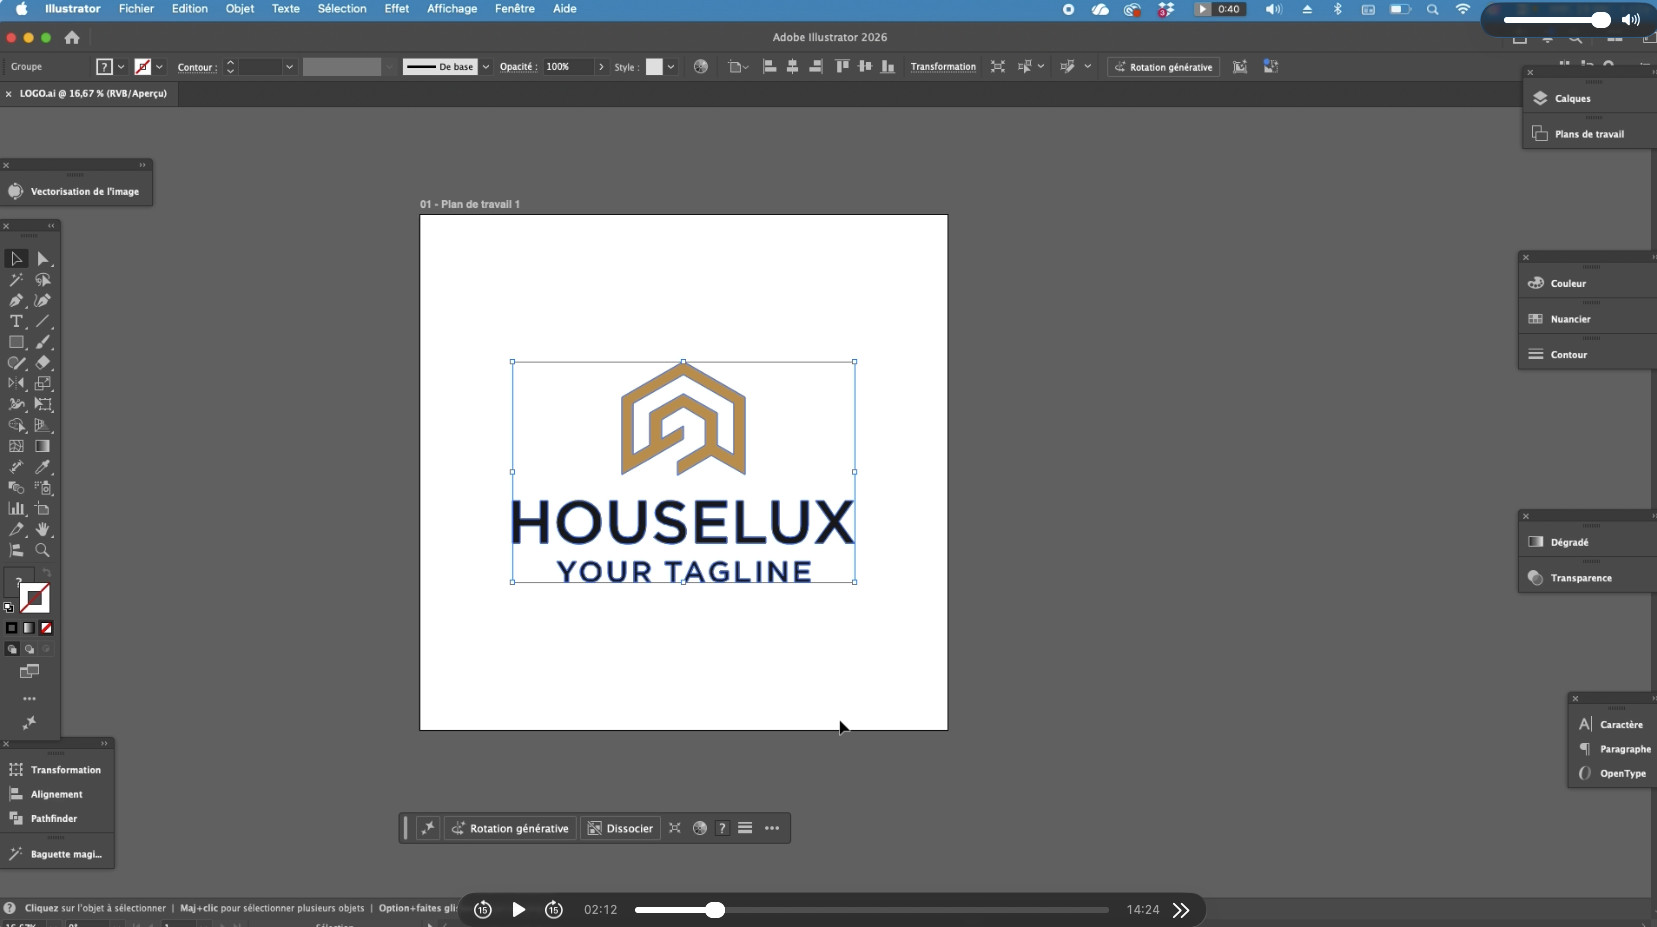This screenshot has height=927, width=1657.
Task: Open the Calques panel
Action: click(x=1572, y=98)
